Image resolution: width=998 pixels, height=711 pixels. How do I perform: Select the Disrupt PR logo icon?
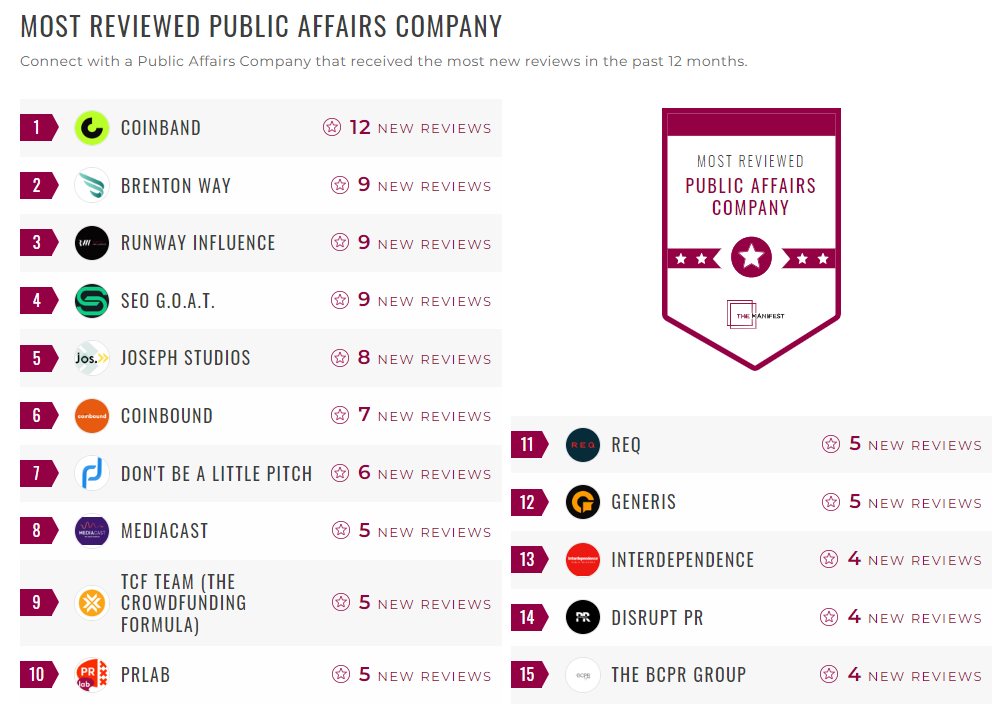pyautogui.click(x=583, y=617)
